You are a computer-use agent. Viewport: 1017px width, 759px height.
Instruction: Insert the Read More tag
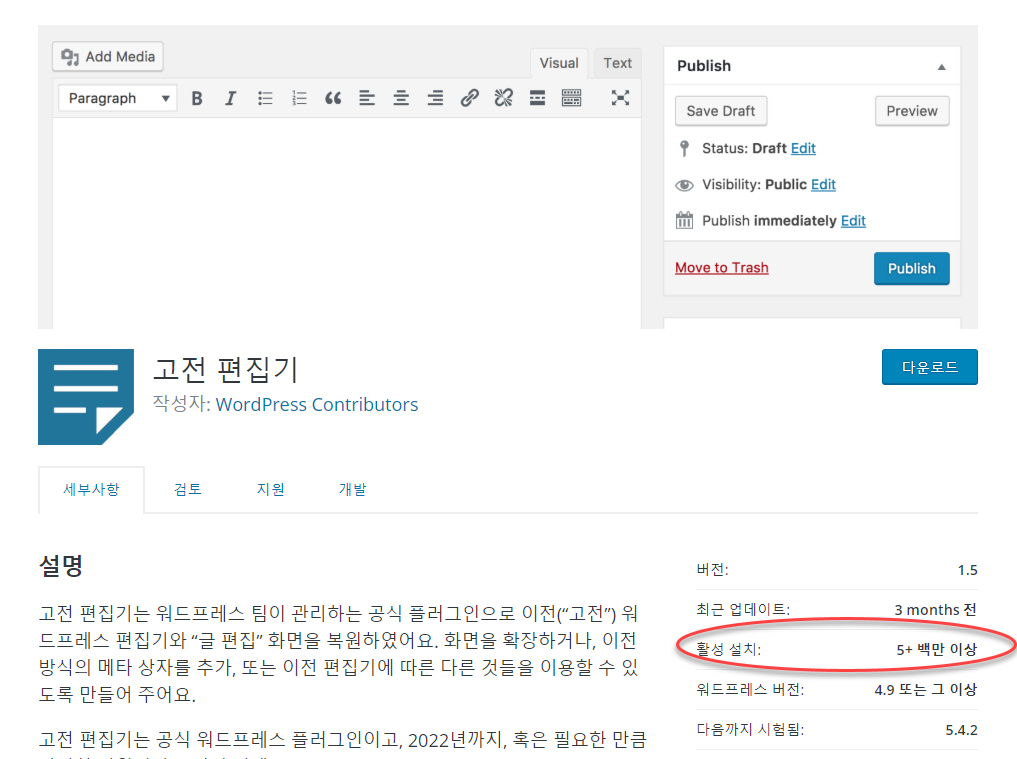click(x=537, y=98)
